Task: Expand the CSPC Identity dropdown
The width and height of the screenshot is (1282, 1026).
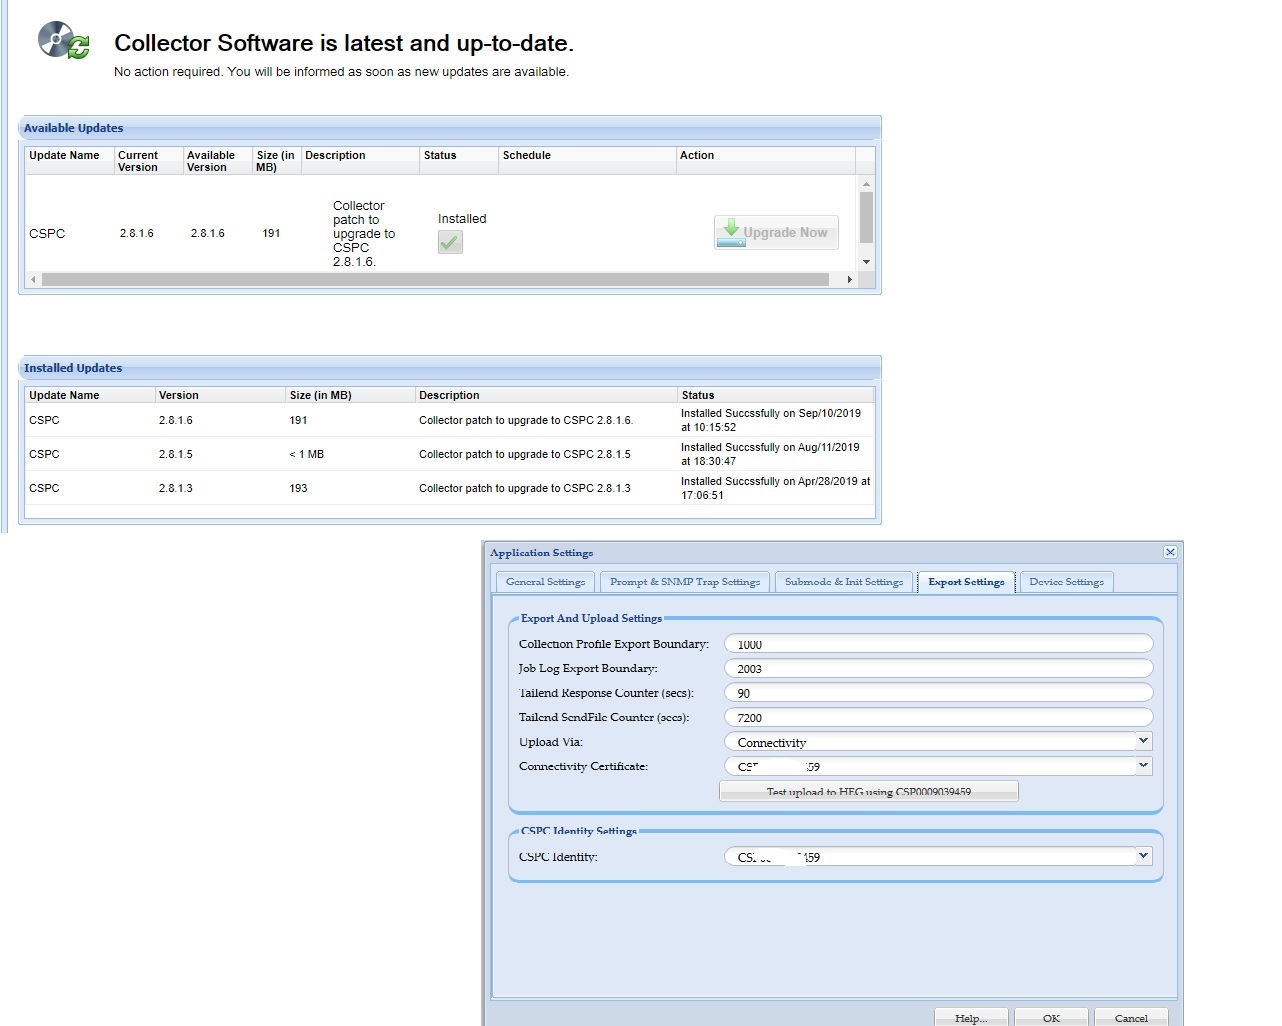Action: point(1143,856)
